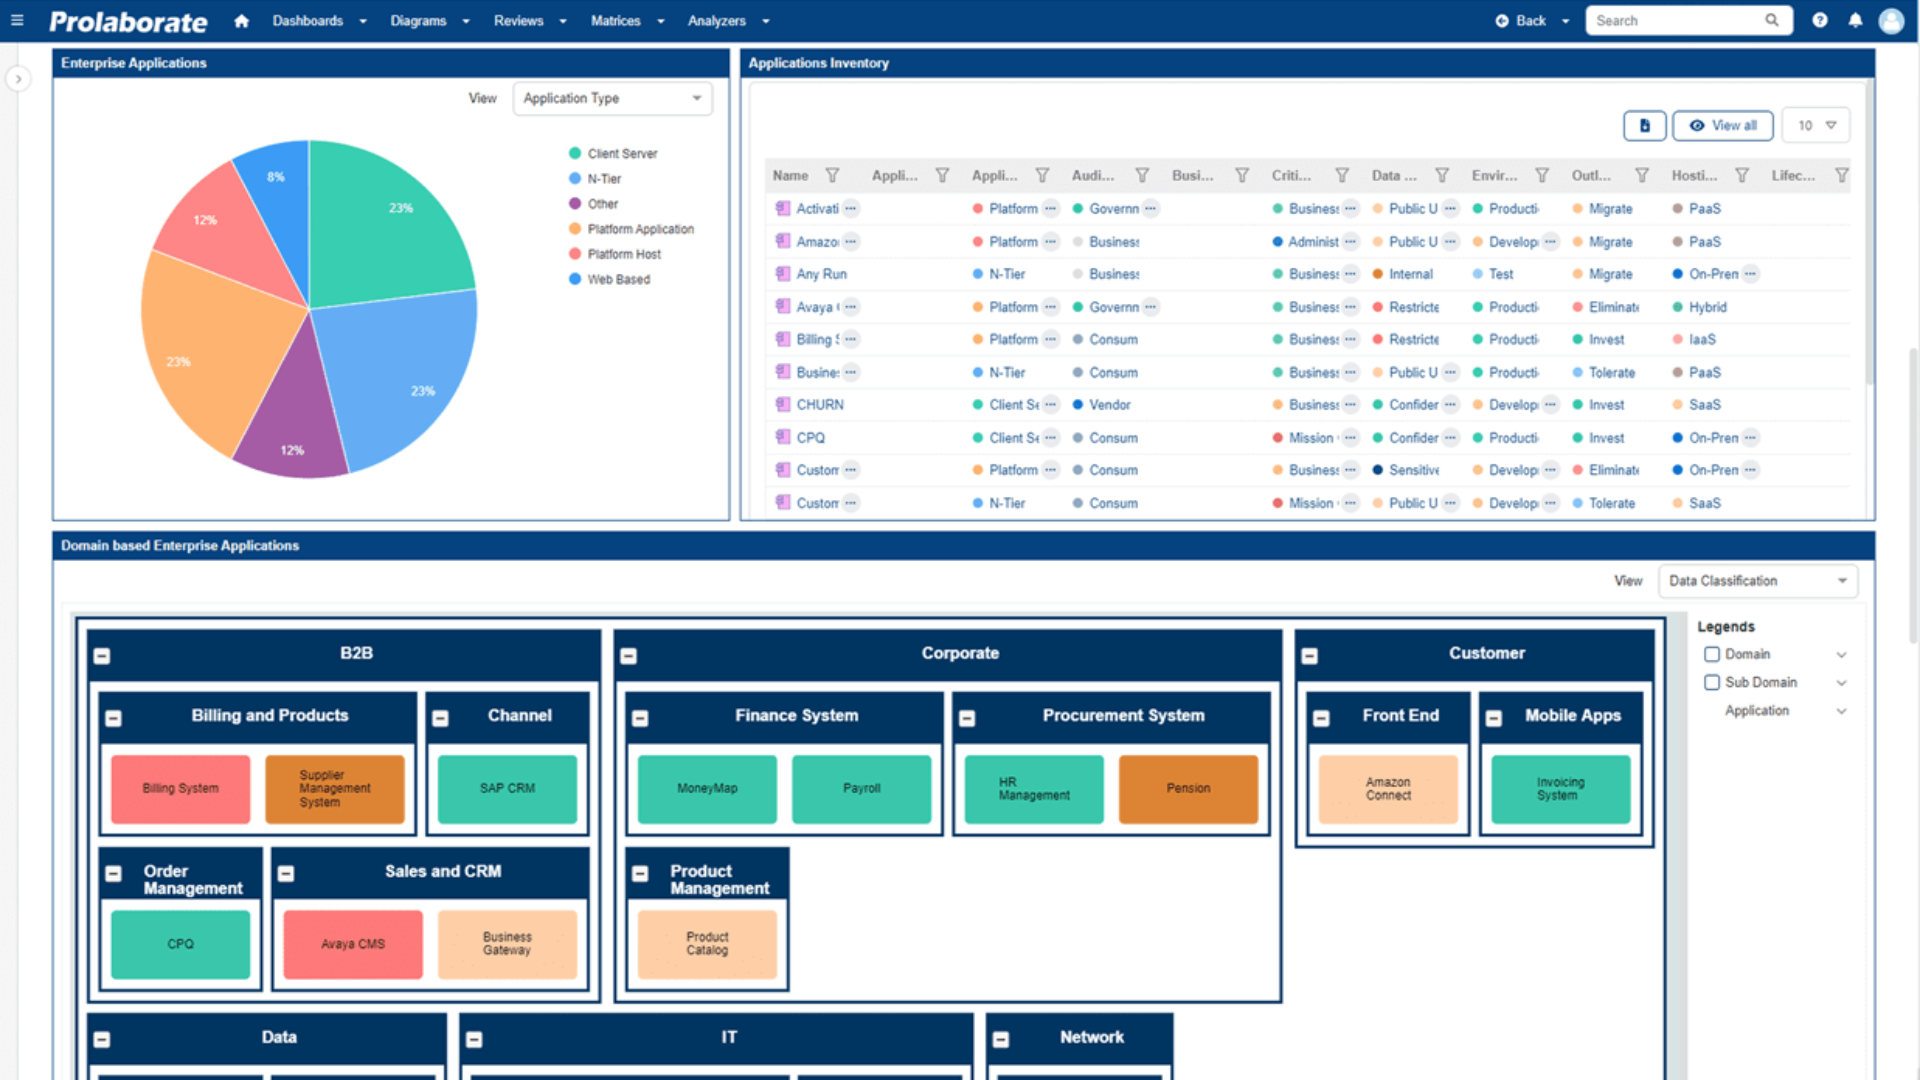1920x1080 pixels.
Task: Open the notifications bell
Action: (x=1856, y=20)
